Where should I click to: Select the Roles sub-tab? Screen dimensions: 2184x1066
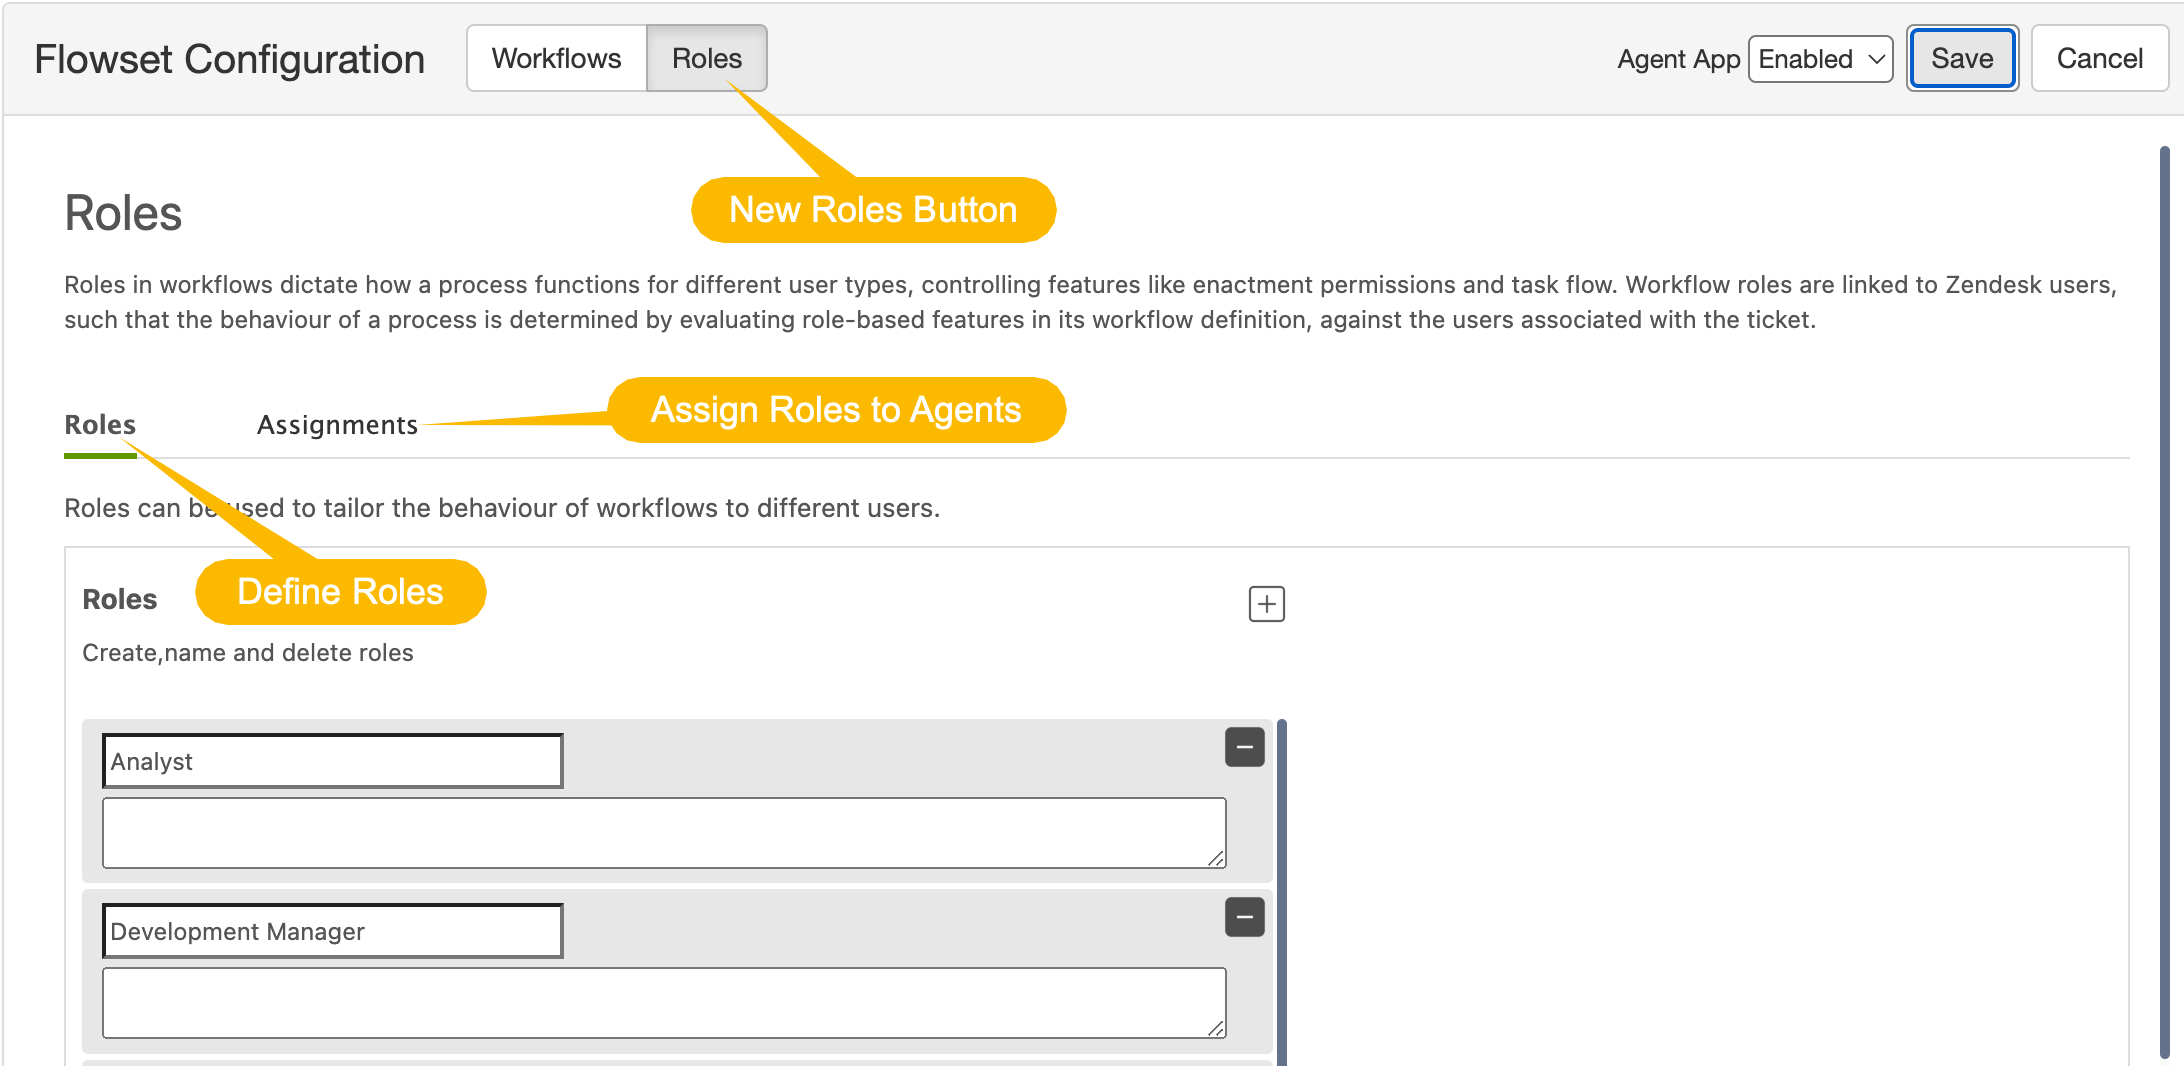pos(100,425)
